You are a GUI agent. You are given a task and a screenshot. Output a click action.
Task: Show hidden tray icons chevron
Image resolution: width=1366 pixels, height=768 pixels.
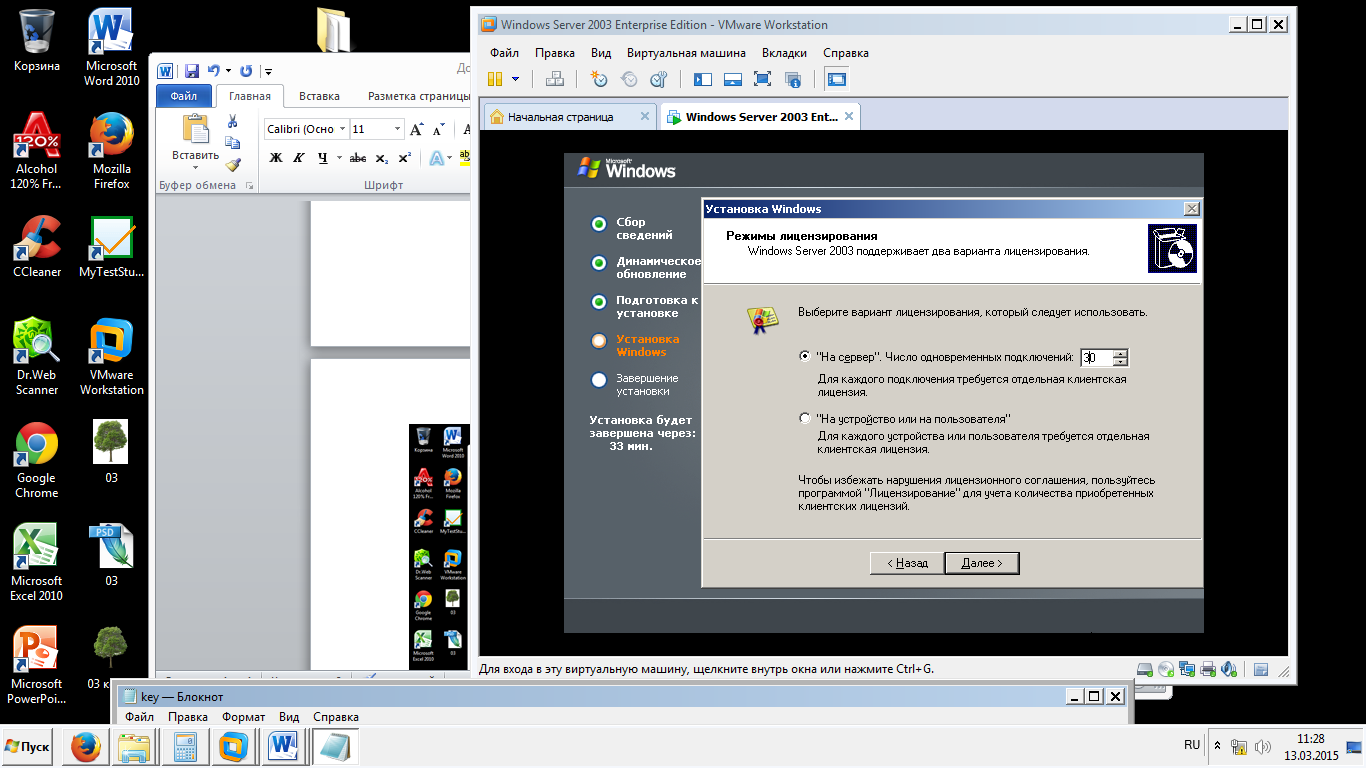[1217, 746]
